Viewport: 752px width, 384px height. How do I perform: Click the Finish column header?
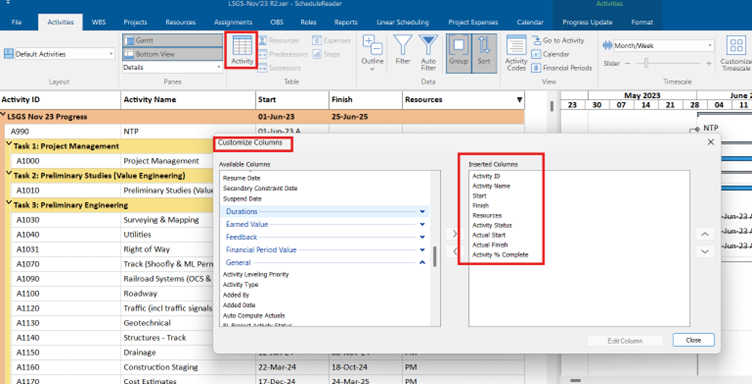pyautogui.click(x=365, y=100)
